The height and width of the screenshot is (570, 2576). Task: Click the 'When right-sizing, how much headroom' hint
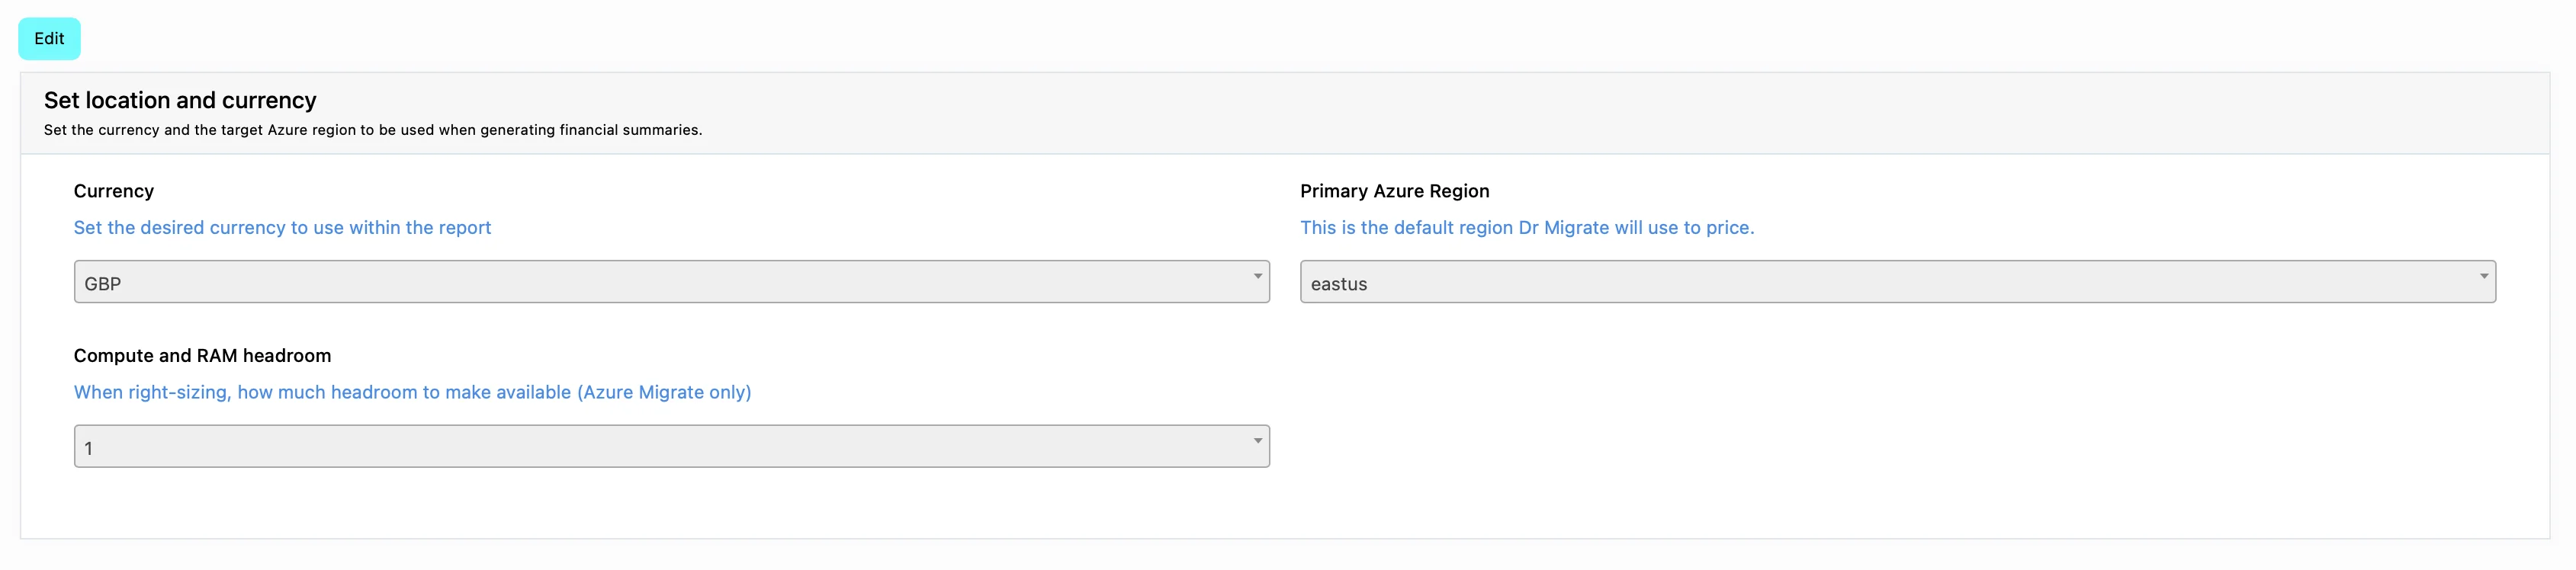412,392
